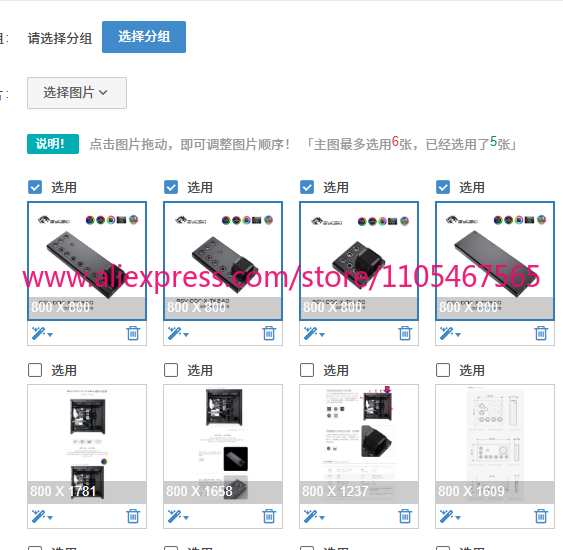Open magic wand edit menu under 800 X 1781 image
The image size is (563, 550).
click(x=42, y=516)
